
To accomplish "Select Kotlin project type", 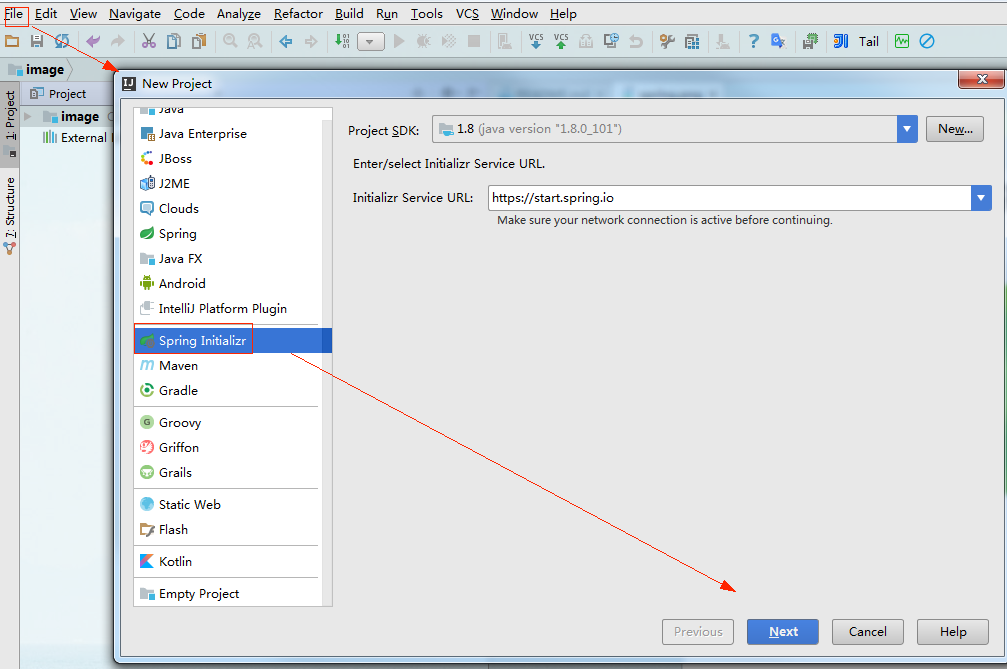I will pyautogui.click(x=228, y=561).
